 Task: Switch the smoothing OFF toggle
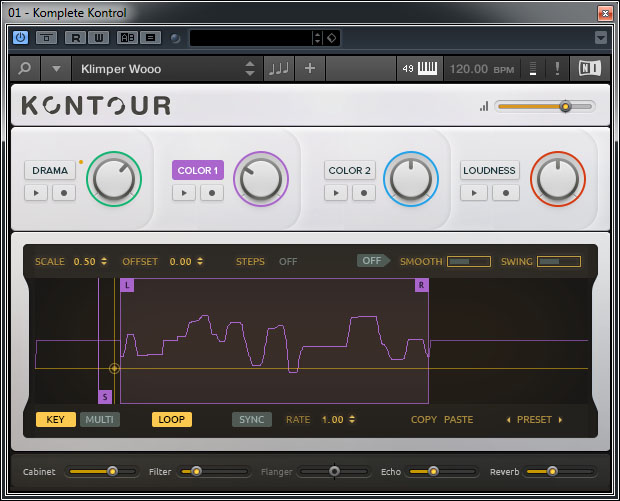point(373,261)
